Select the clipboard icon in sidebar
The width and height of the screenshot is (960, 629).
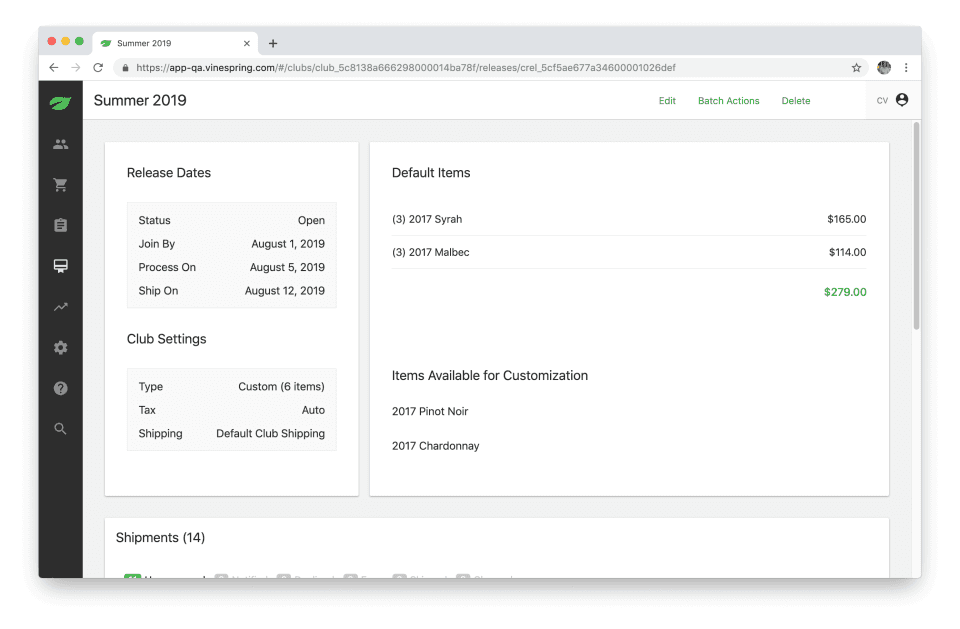(x=60, y=226)
